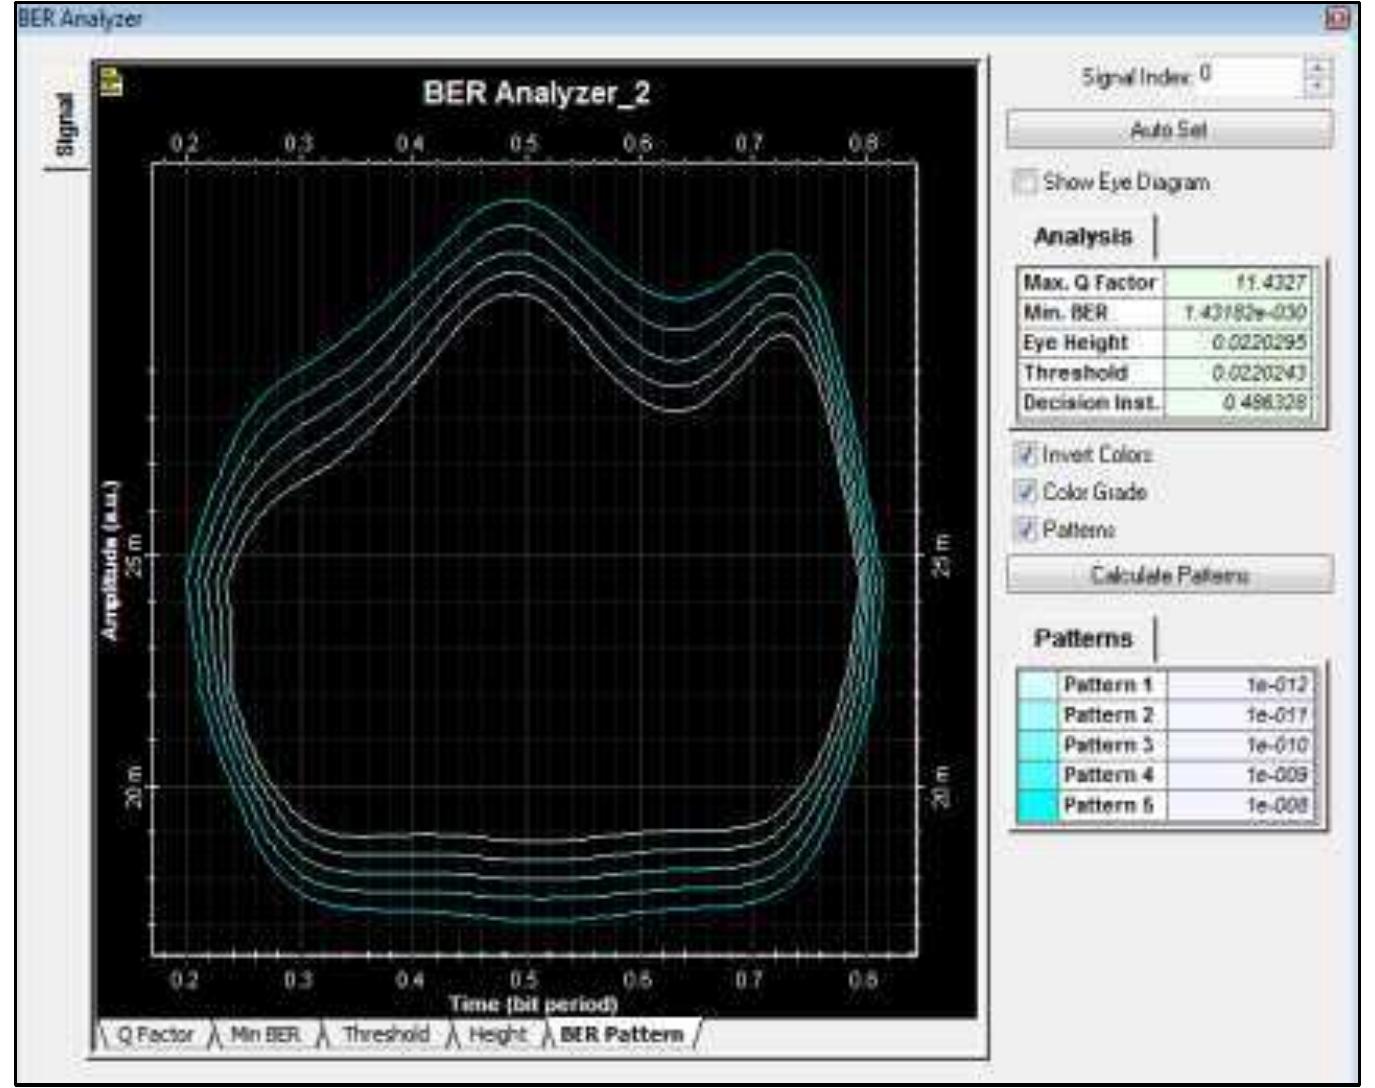Toggle the Patterns checkbox
Image resolution: width=1375 pixels, height=1088 pixels.
click(1025, 529)
